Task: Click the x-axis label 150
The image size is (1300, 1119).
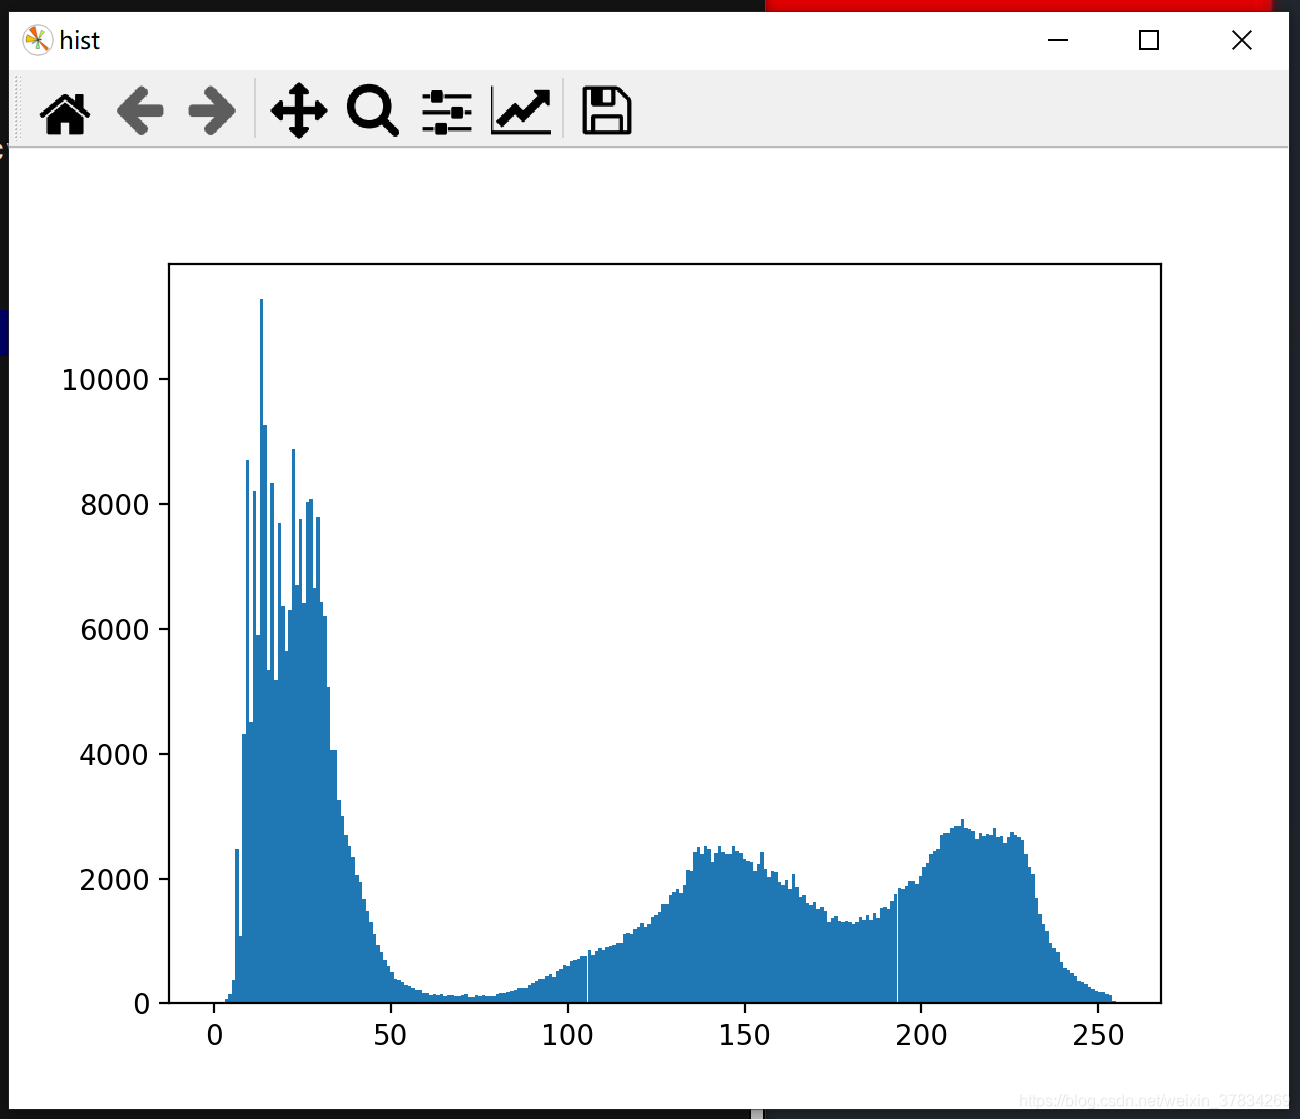Action: pyautogui.click(x=744, y=1035)
